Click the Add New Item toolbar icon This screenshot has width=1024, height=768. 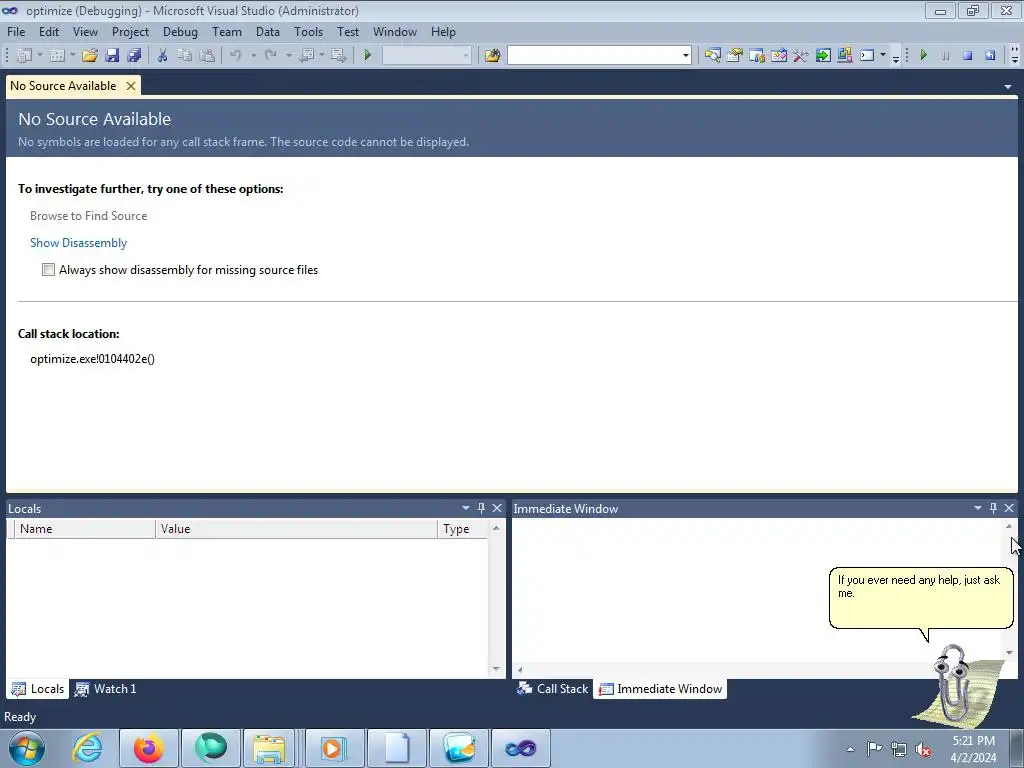(x=57, y=56)
